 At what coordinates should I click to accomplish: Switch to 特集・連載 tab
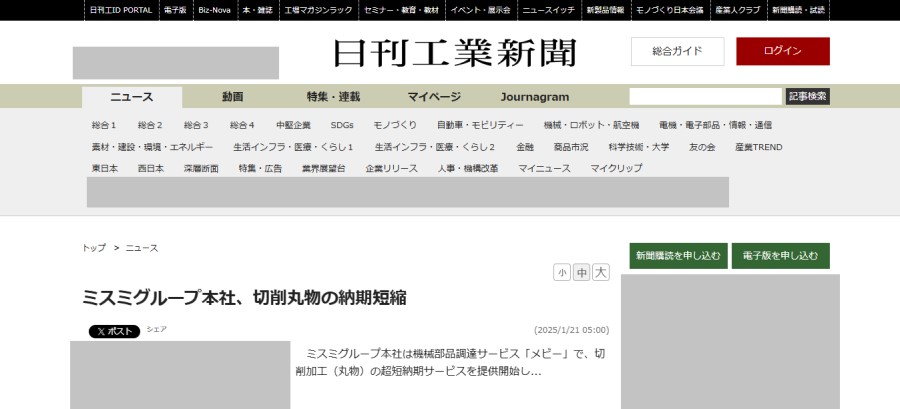[x=333, y=97]
